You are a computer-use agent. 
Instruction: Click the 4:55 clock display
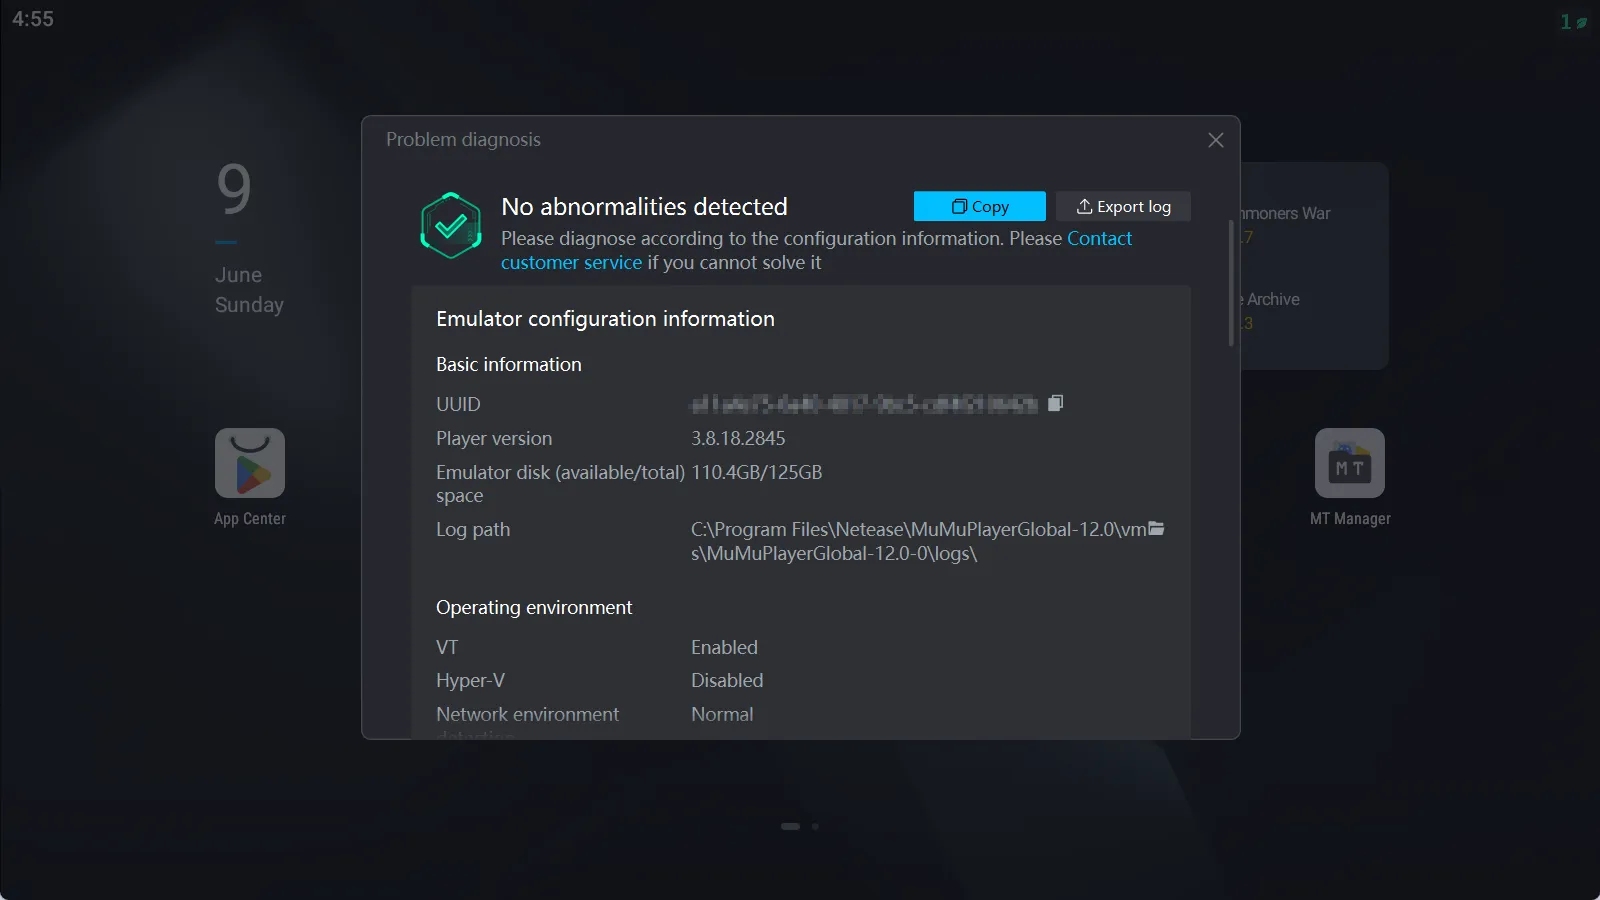pos(33,19)
